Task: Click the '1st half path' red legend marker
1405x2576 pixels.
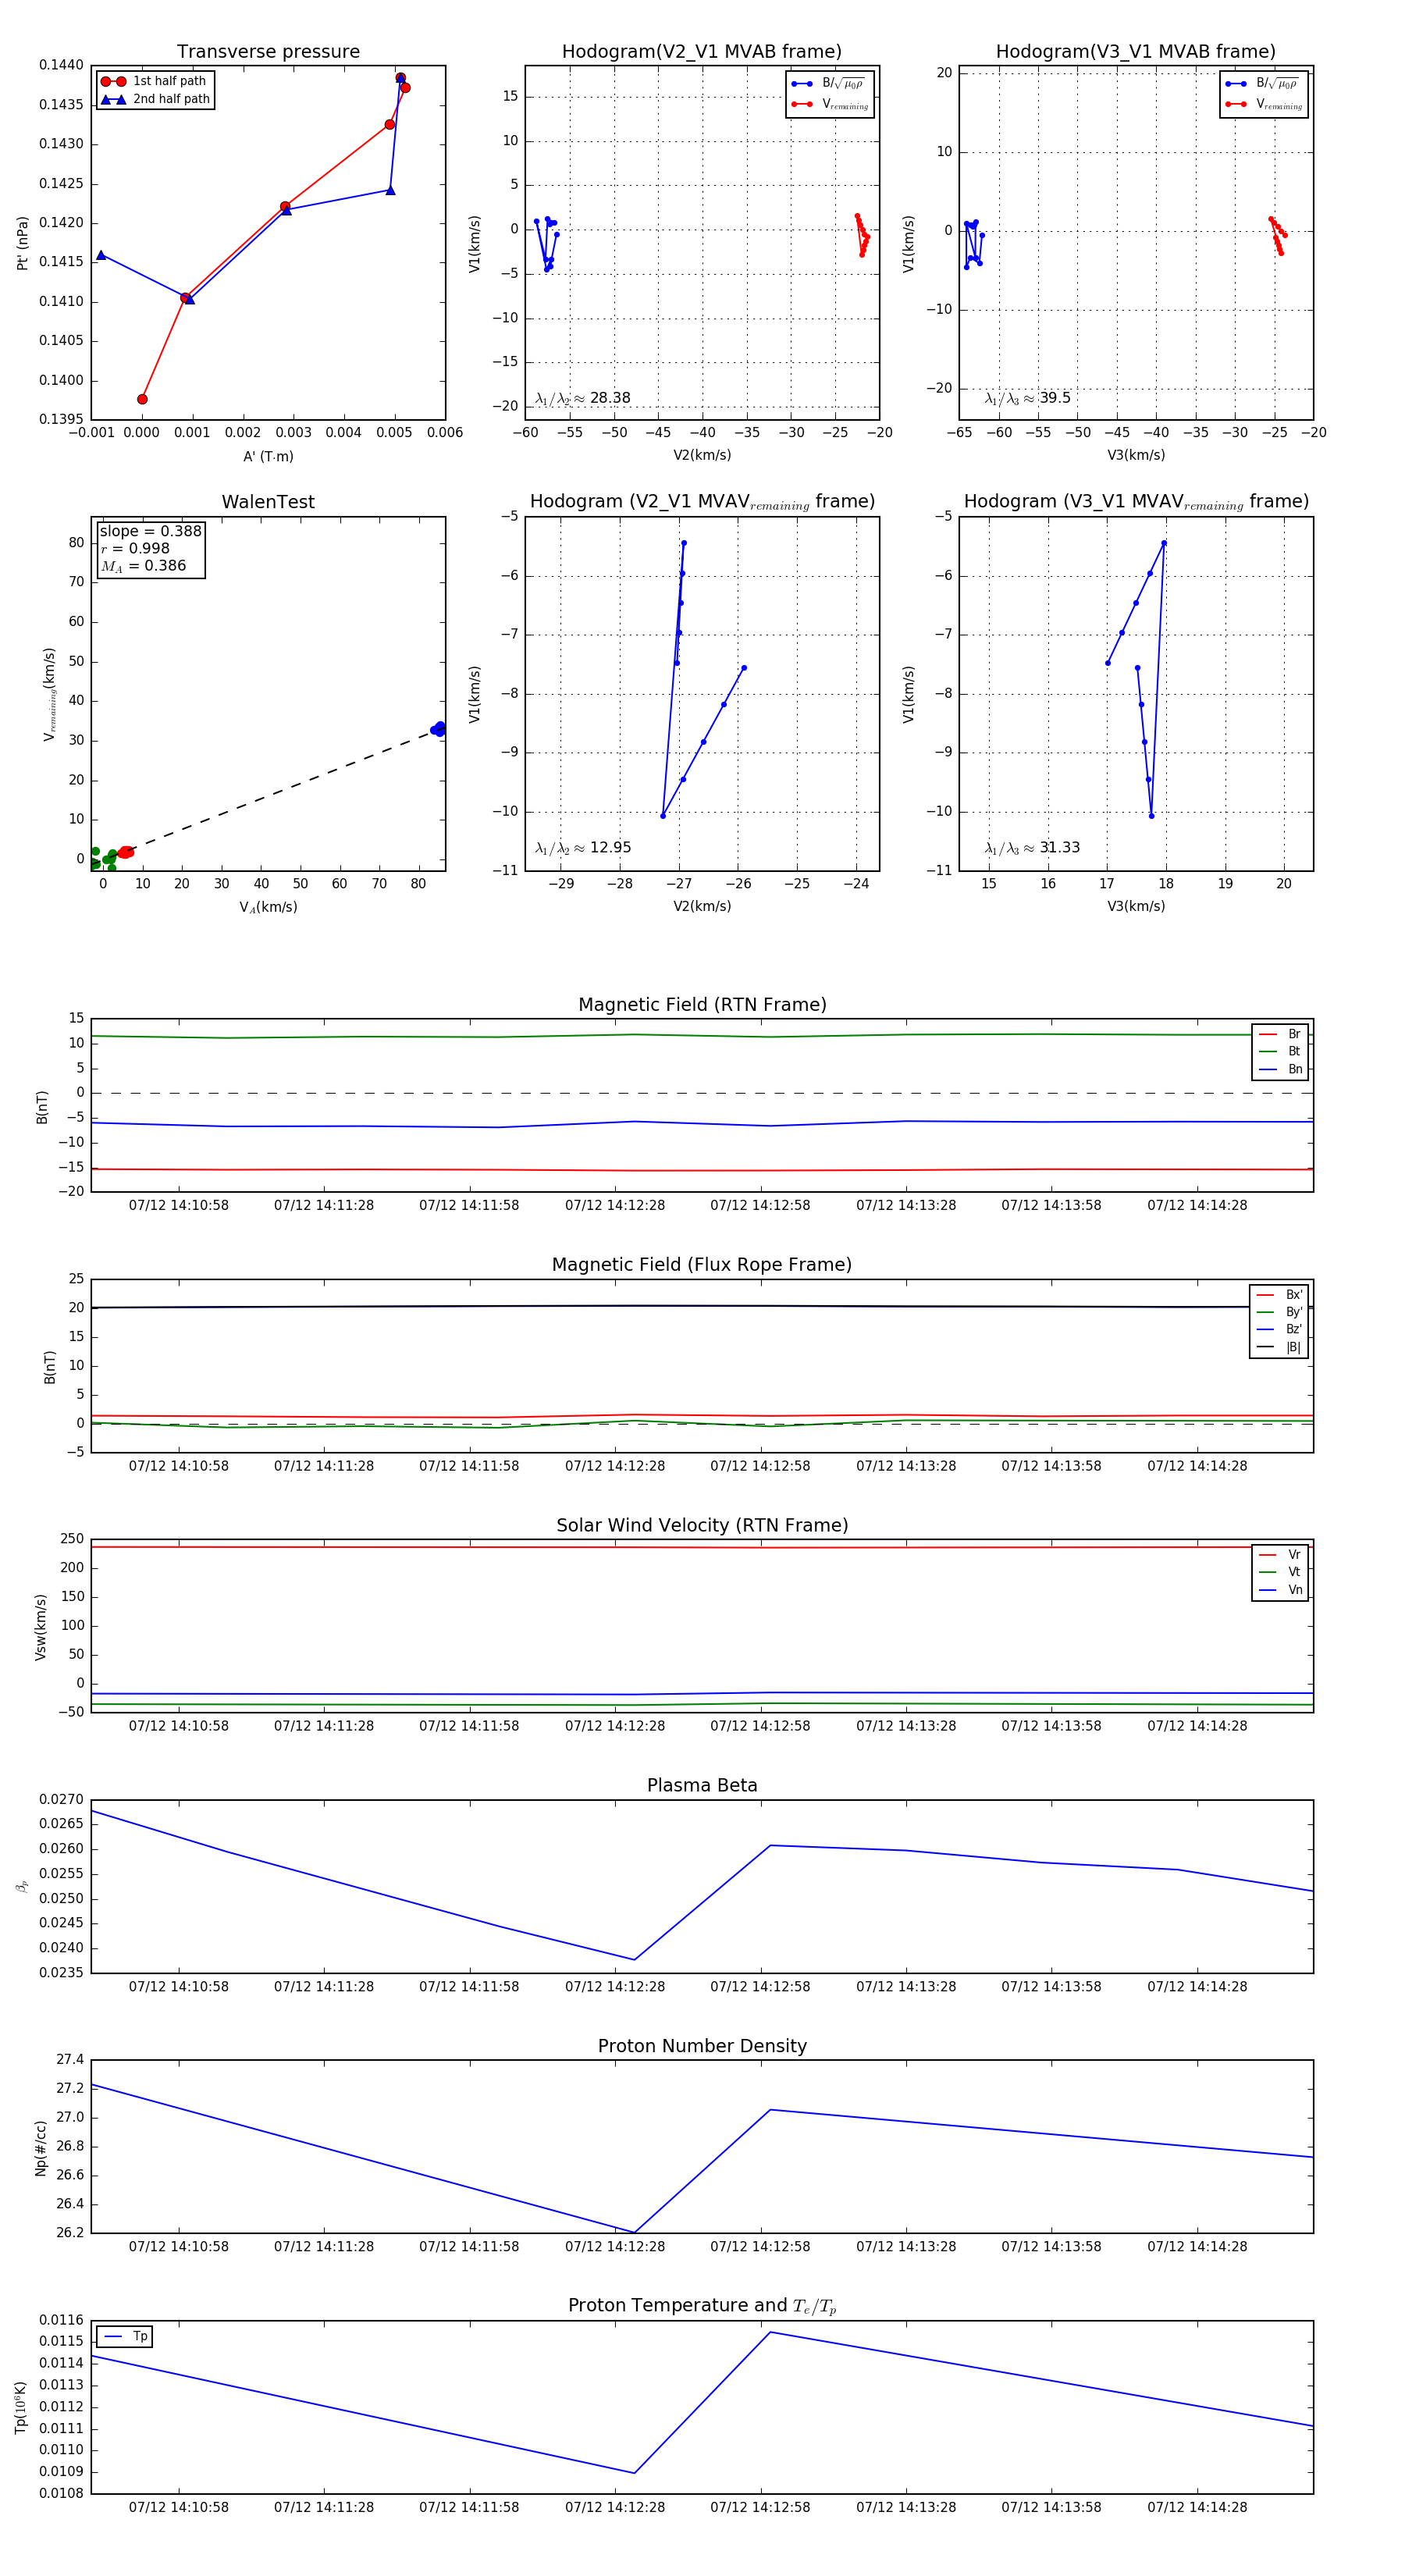Action: click(113, 81)
